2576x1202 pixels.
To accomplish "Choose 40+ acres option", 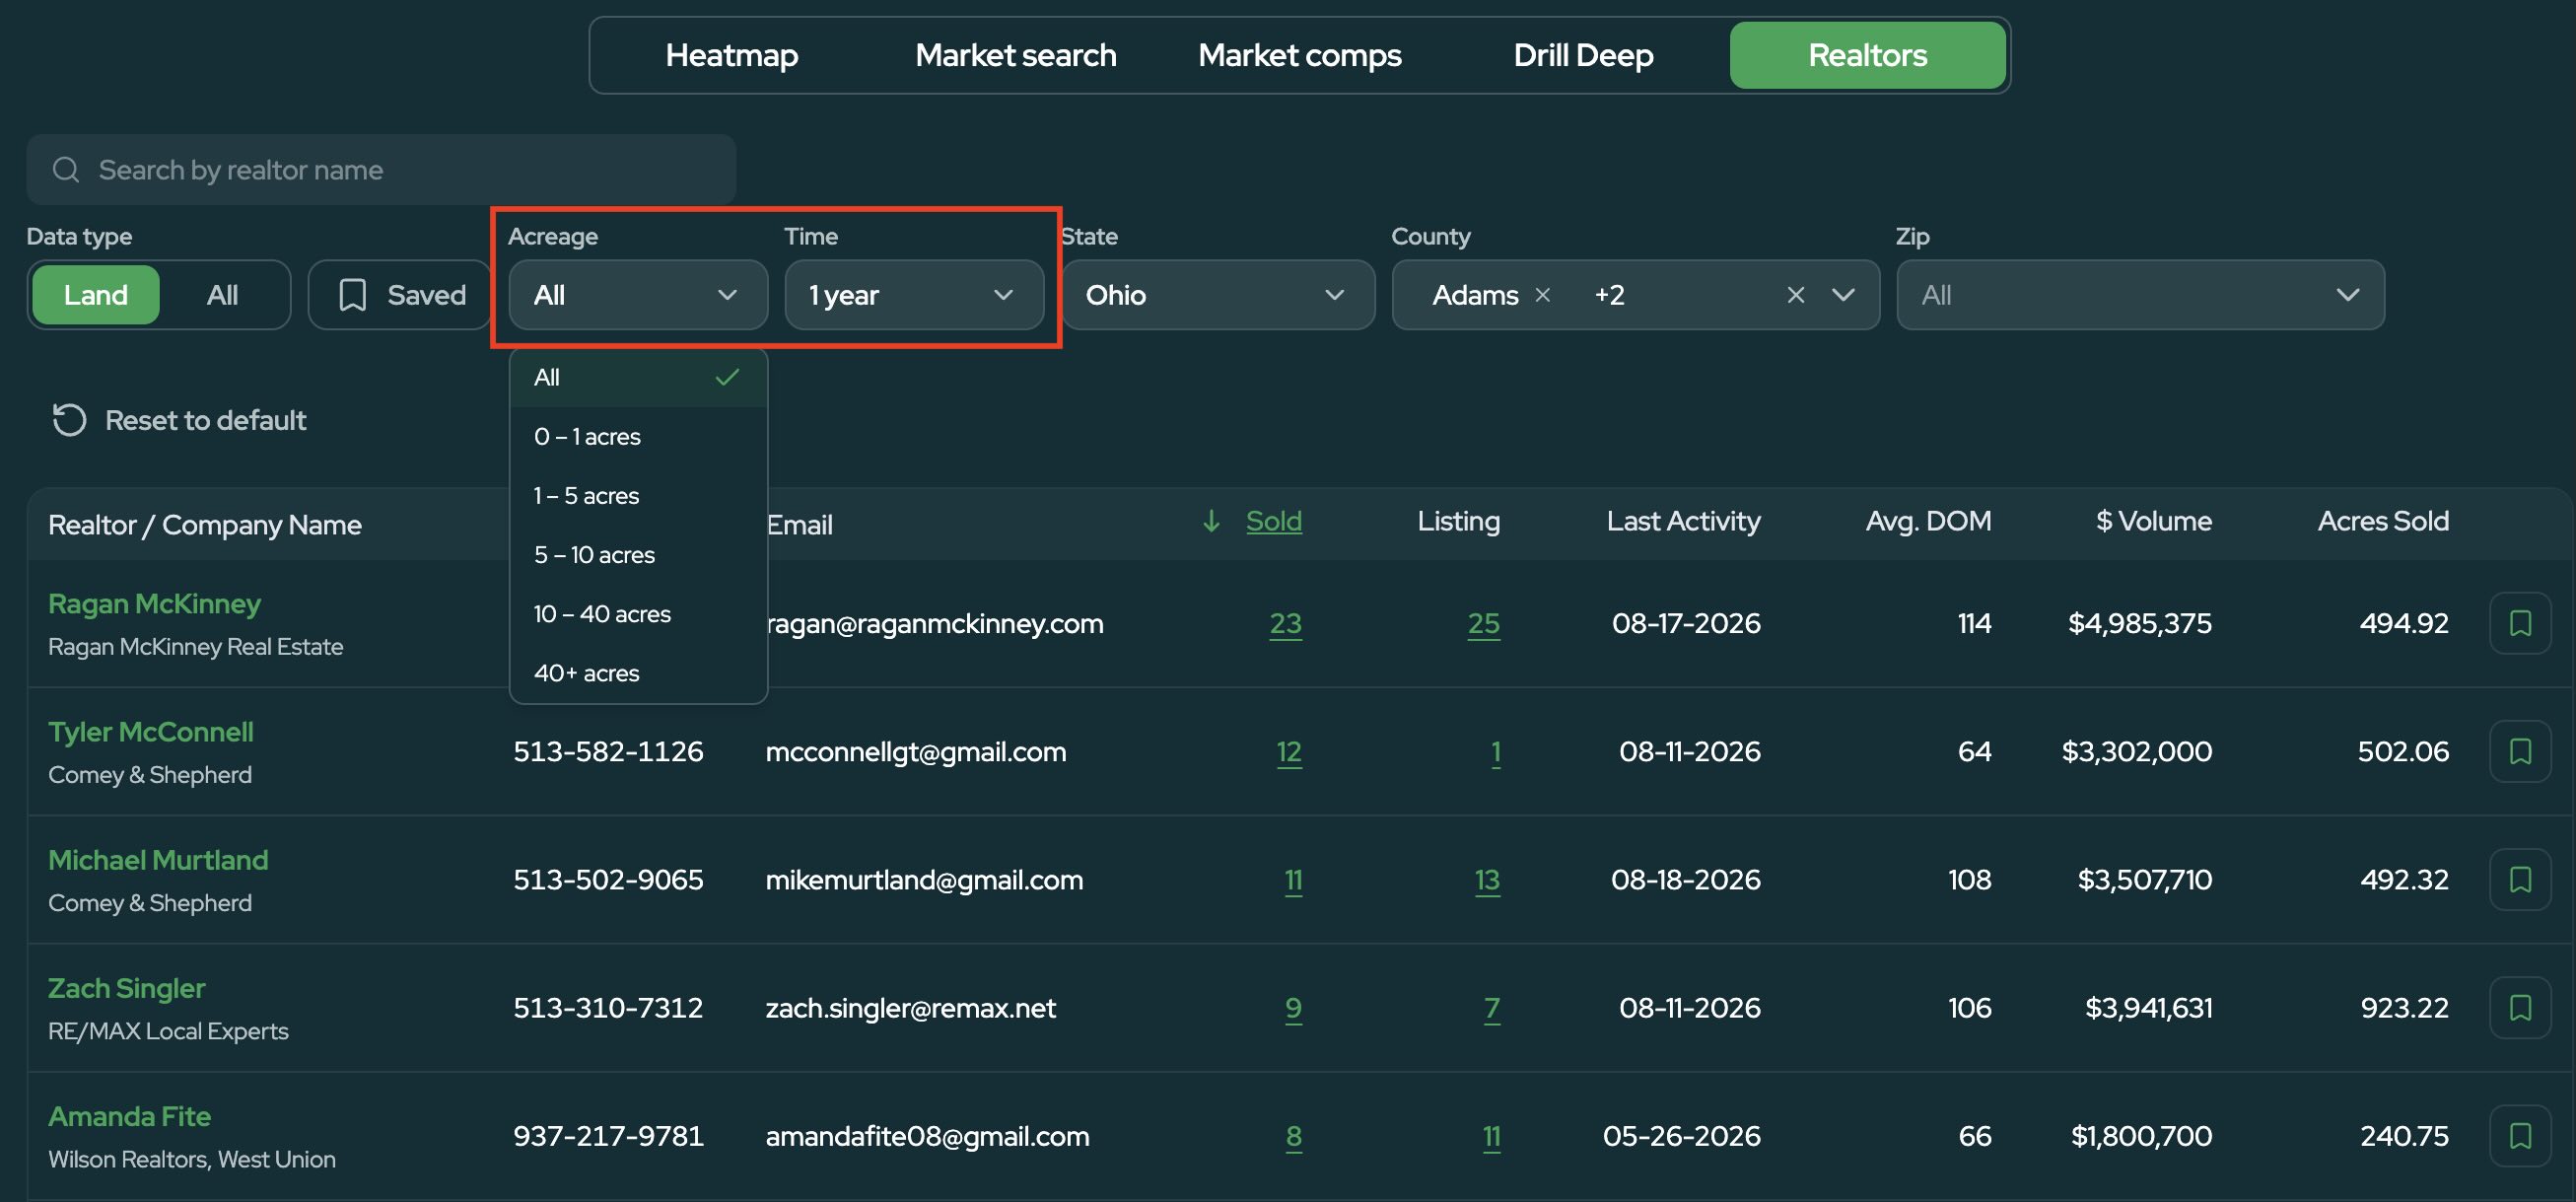I will [638, 673].
